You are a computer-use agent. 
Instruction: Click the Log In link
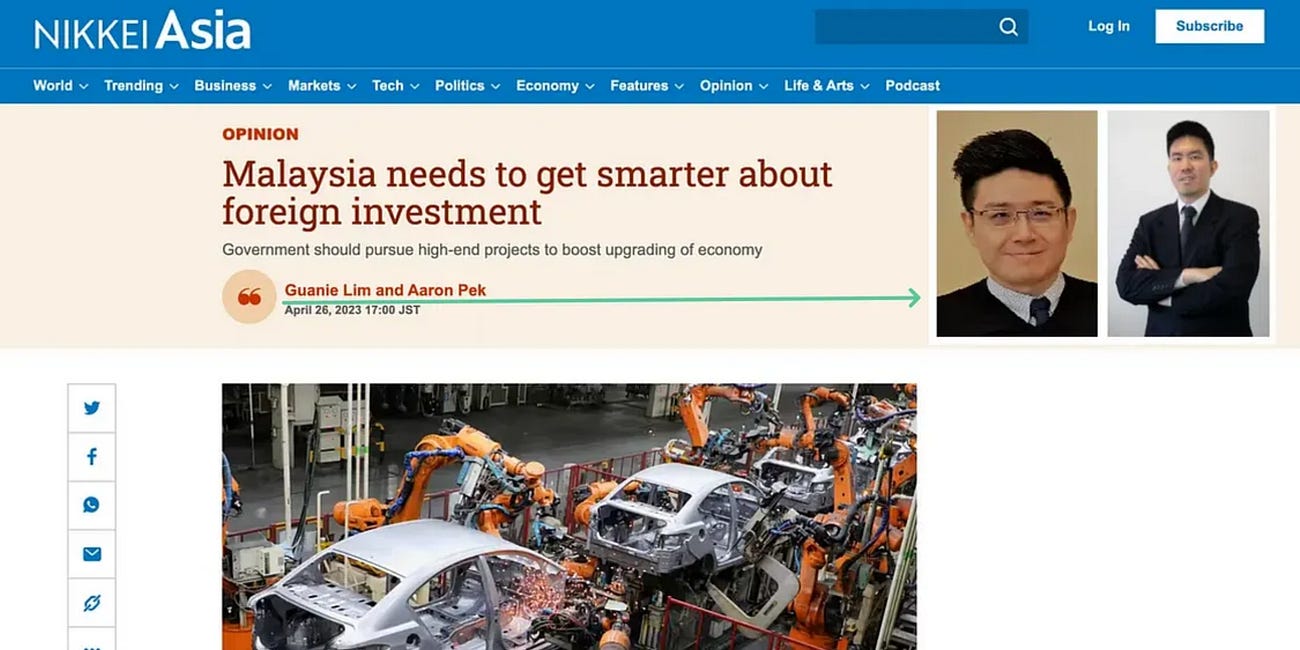(x=1109, y=26)
